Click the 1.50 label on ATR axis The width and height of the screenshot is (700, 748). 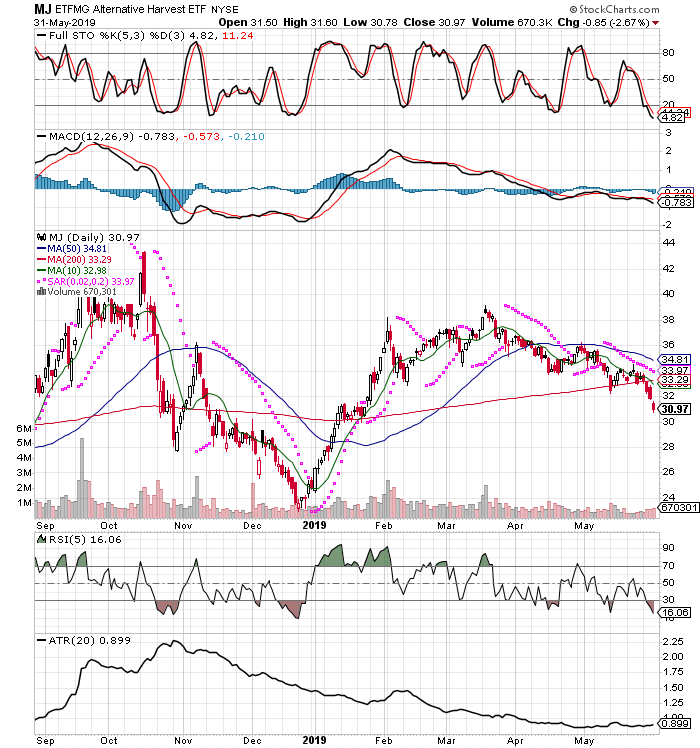pyautogui.click(x=673, y=687)
